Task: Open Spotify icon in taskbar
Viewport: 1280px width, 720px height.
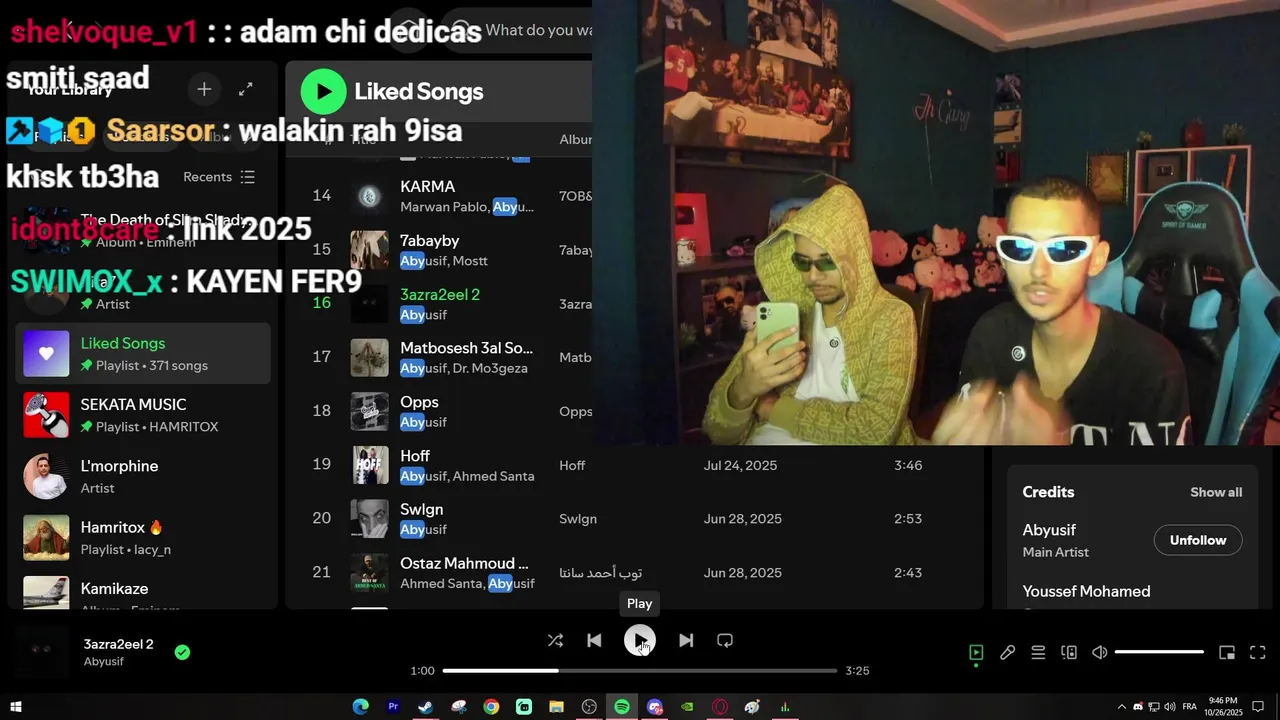Action: tap(622, 707)
